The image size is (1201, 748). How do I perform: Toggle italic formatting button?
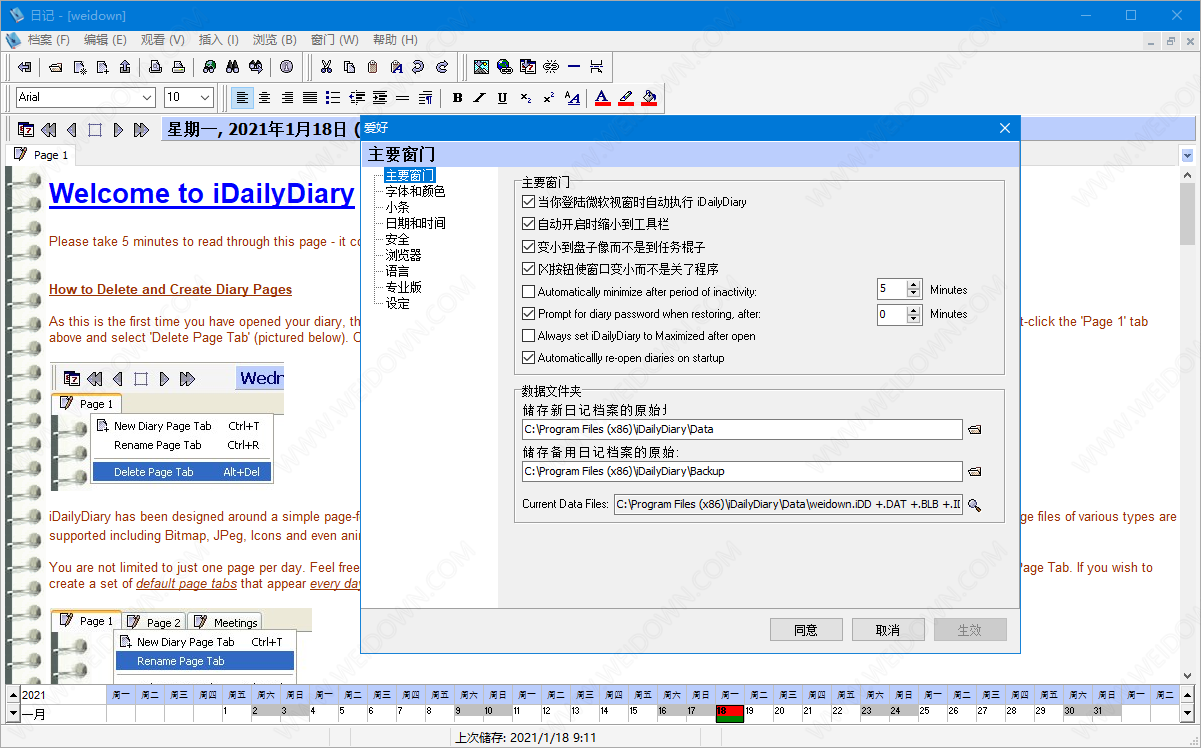tap(479, 97)
